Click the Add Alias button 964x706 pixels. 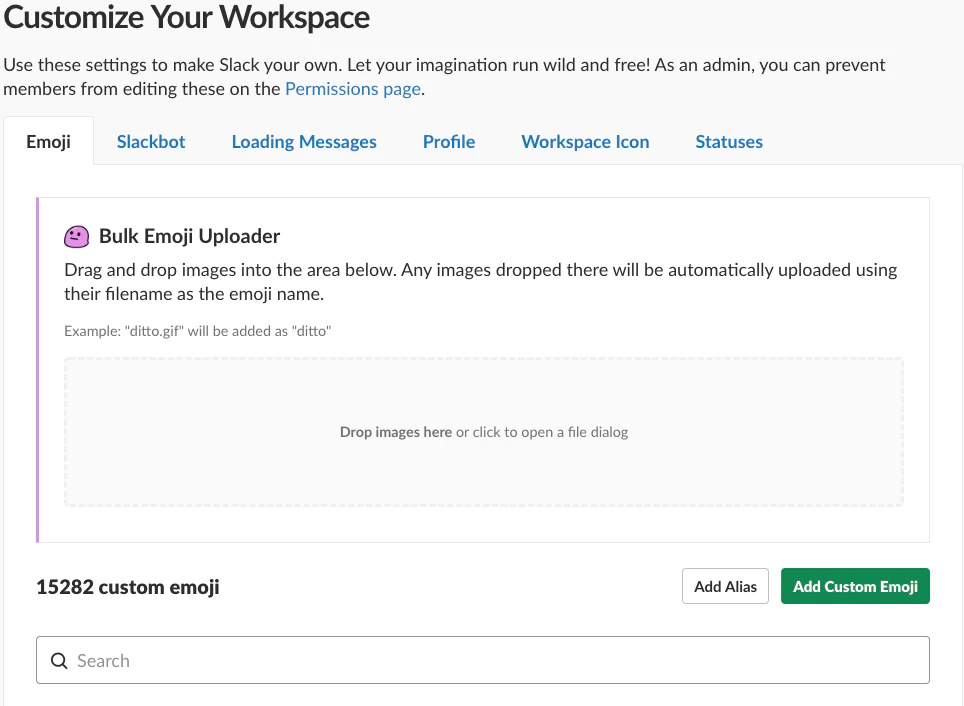click(x=725, y=586)
